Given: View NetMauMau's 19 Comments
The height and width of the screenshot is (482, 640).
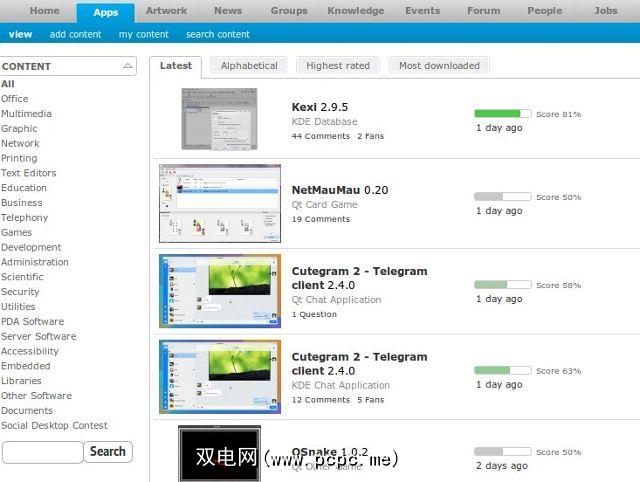Looking at the screenshot, I should 321,219.
